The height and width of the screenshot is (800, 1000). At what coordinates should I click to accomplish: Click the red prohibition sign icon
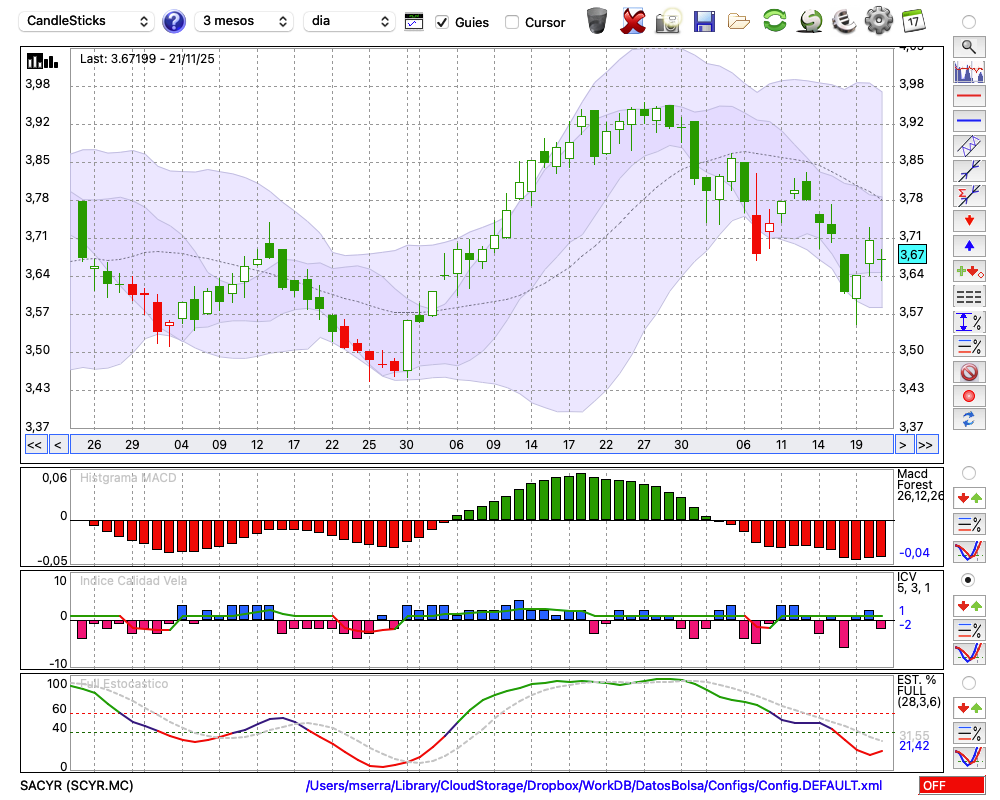(968, 371)
